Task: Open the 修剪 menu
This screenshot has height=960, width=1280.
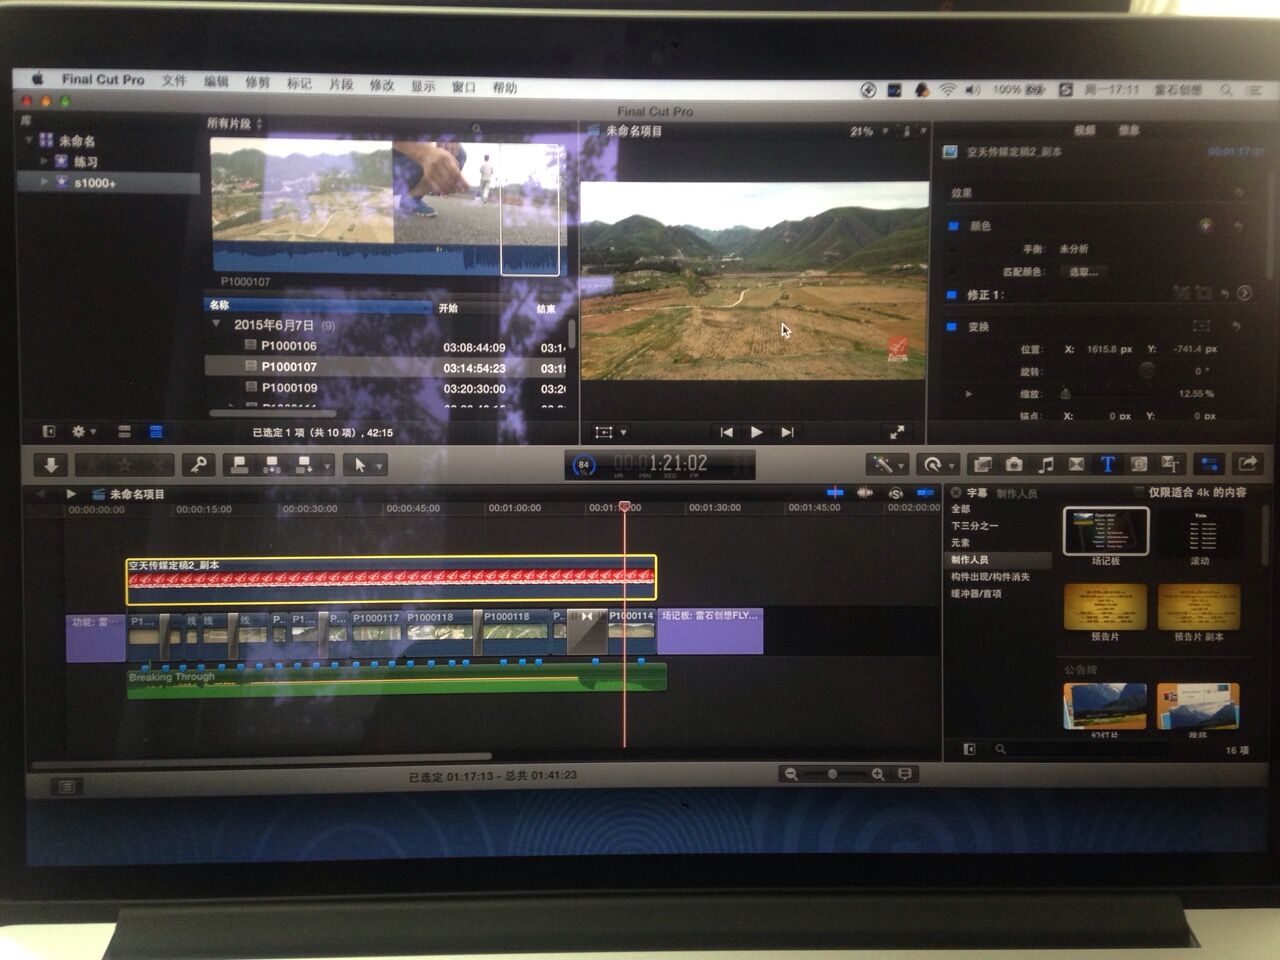Action: point(257,82)
